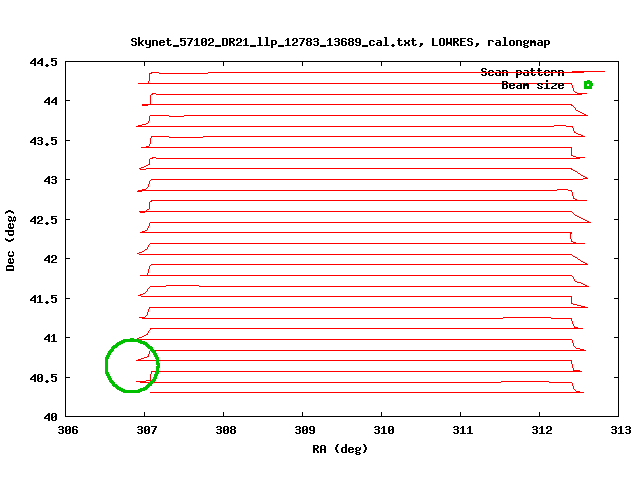This screenshot has height=480, width=640.
Task: Click the 313 RA tick label
Action: (x=620, y=430)
